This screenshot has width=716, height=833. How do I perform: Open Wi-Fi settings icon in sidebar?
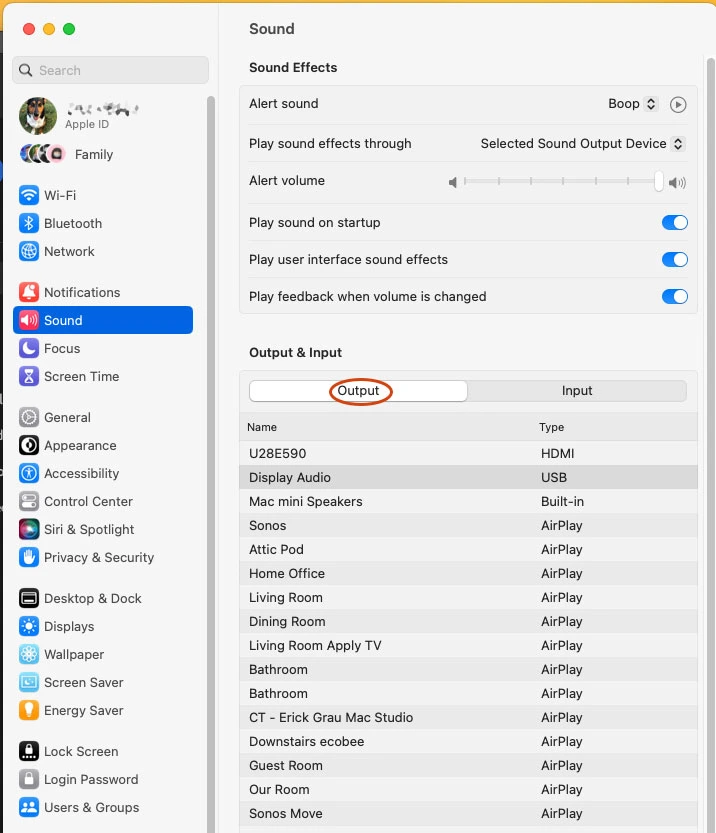tap(29, 195)
